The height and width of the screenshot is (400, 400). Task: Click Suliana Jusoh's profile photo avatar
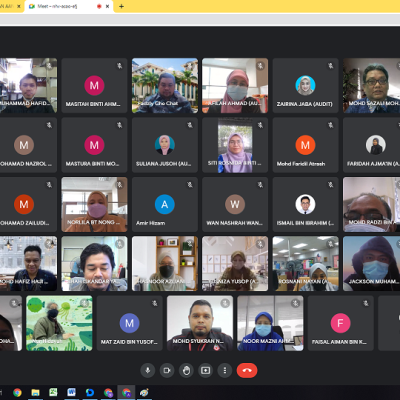tap(165, 145)
